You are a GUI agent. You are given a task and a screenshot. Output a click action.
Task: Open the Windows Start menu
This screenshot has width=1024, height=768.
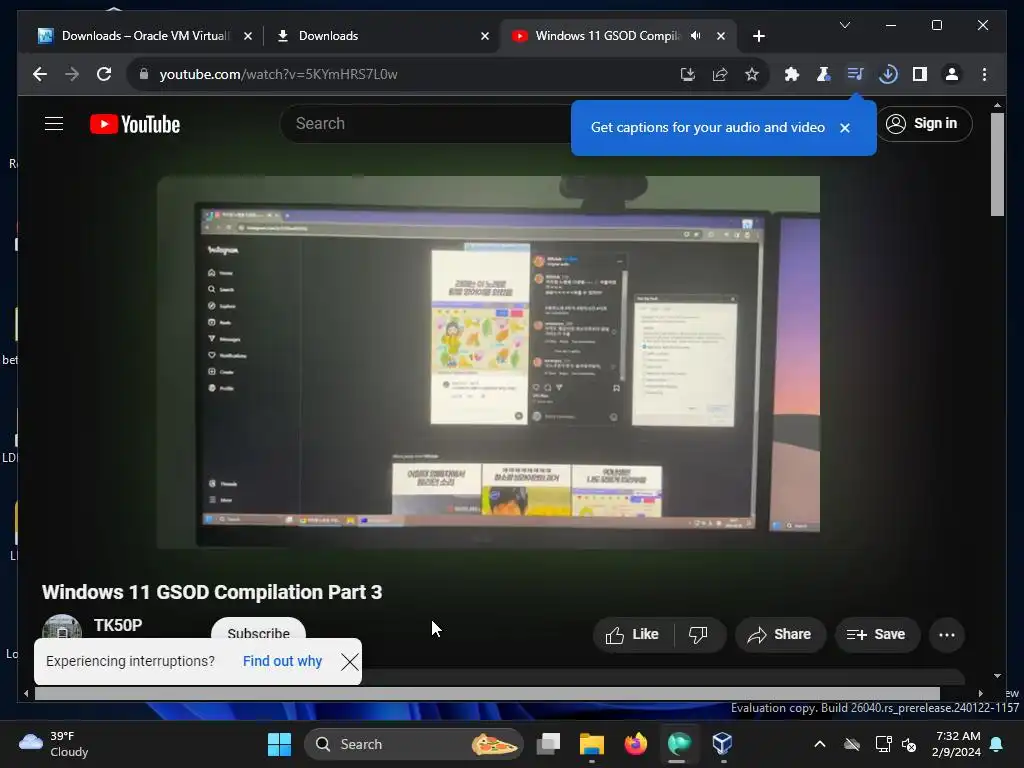(x=280, y=744)
